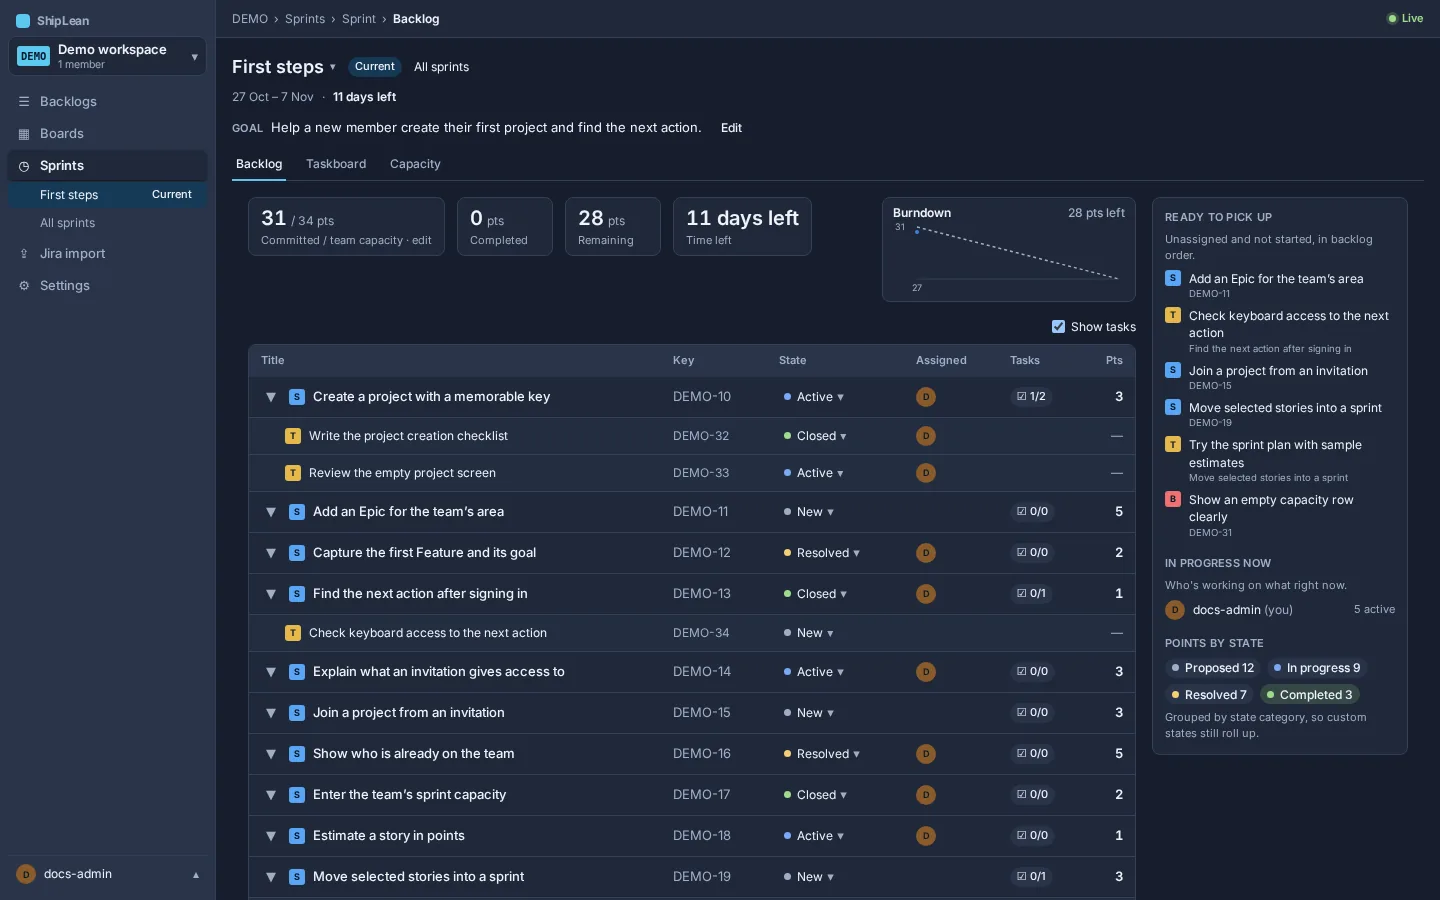Image resolution: width=1440 pixels, height=900 pixels.
Task: Click task icon beside Write the project creation checklist
Action: tap(293, 436)
